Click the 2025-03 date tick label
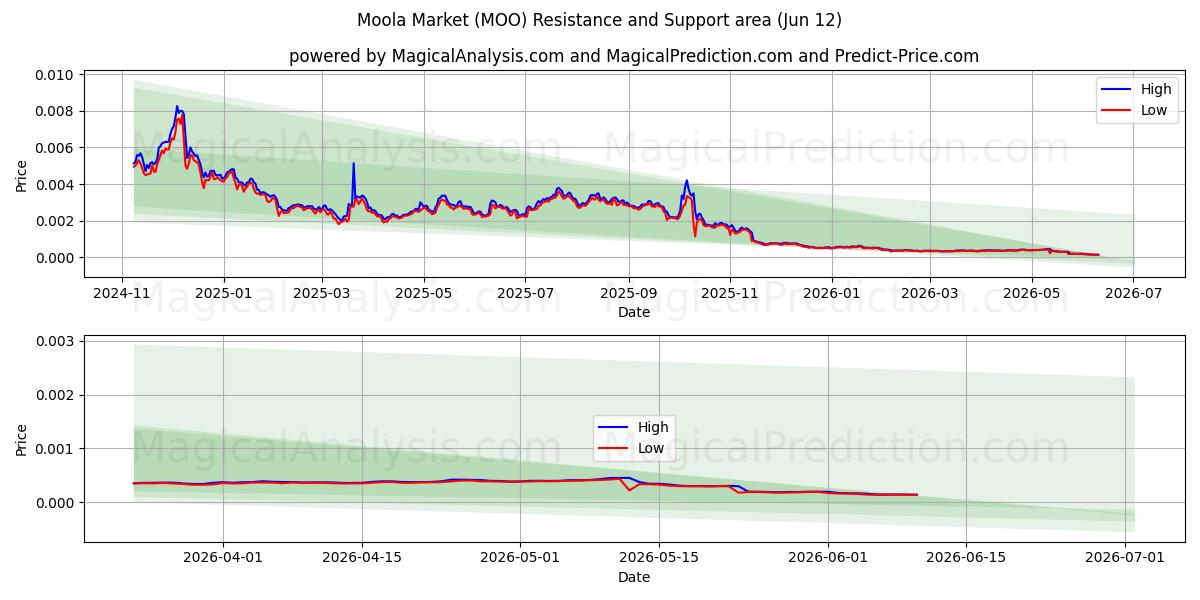1200x600 pixels. 321,294
